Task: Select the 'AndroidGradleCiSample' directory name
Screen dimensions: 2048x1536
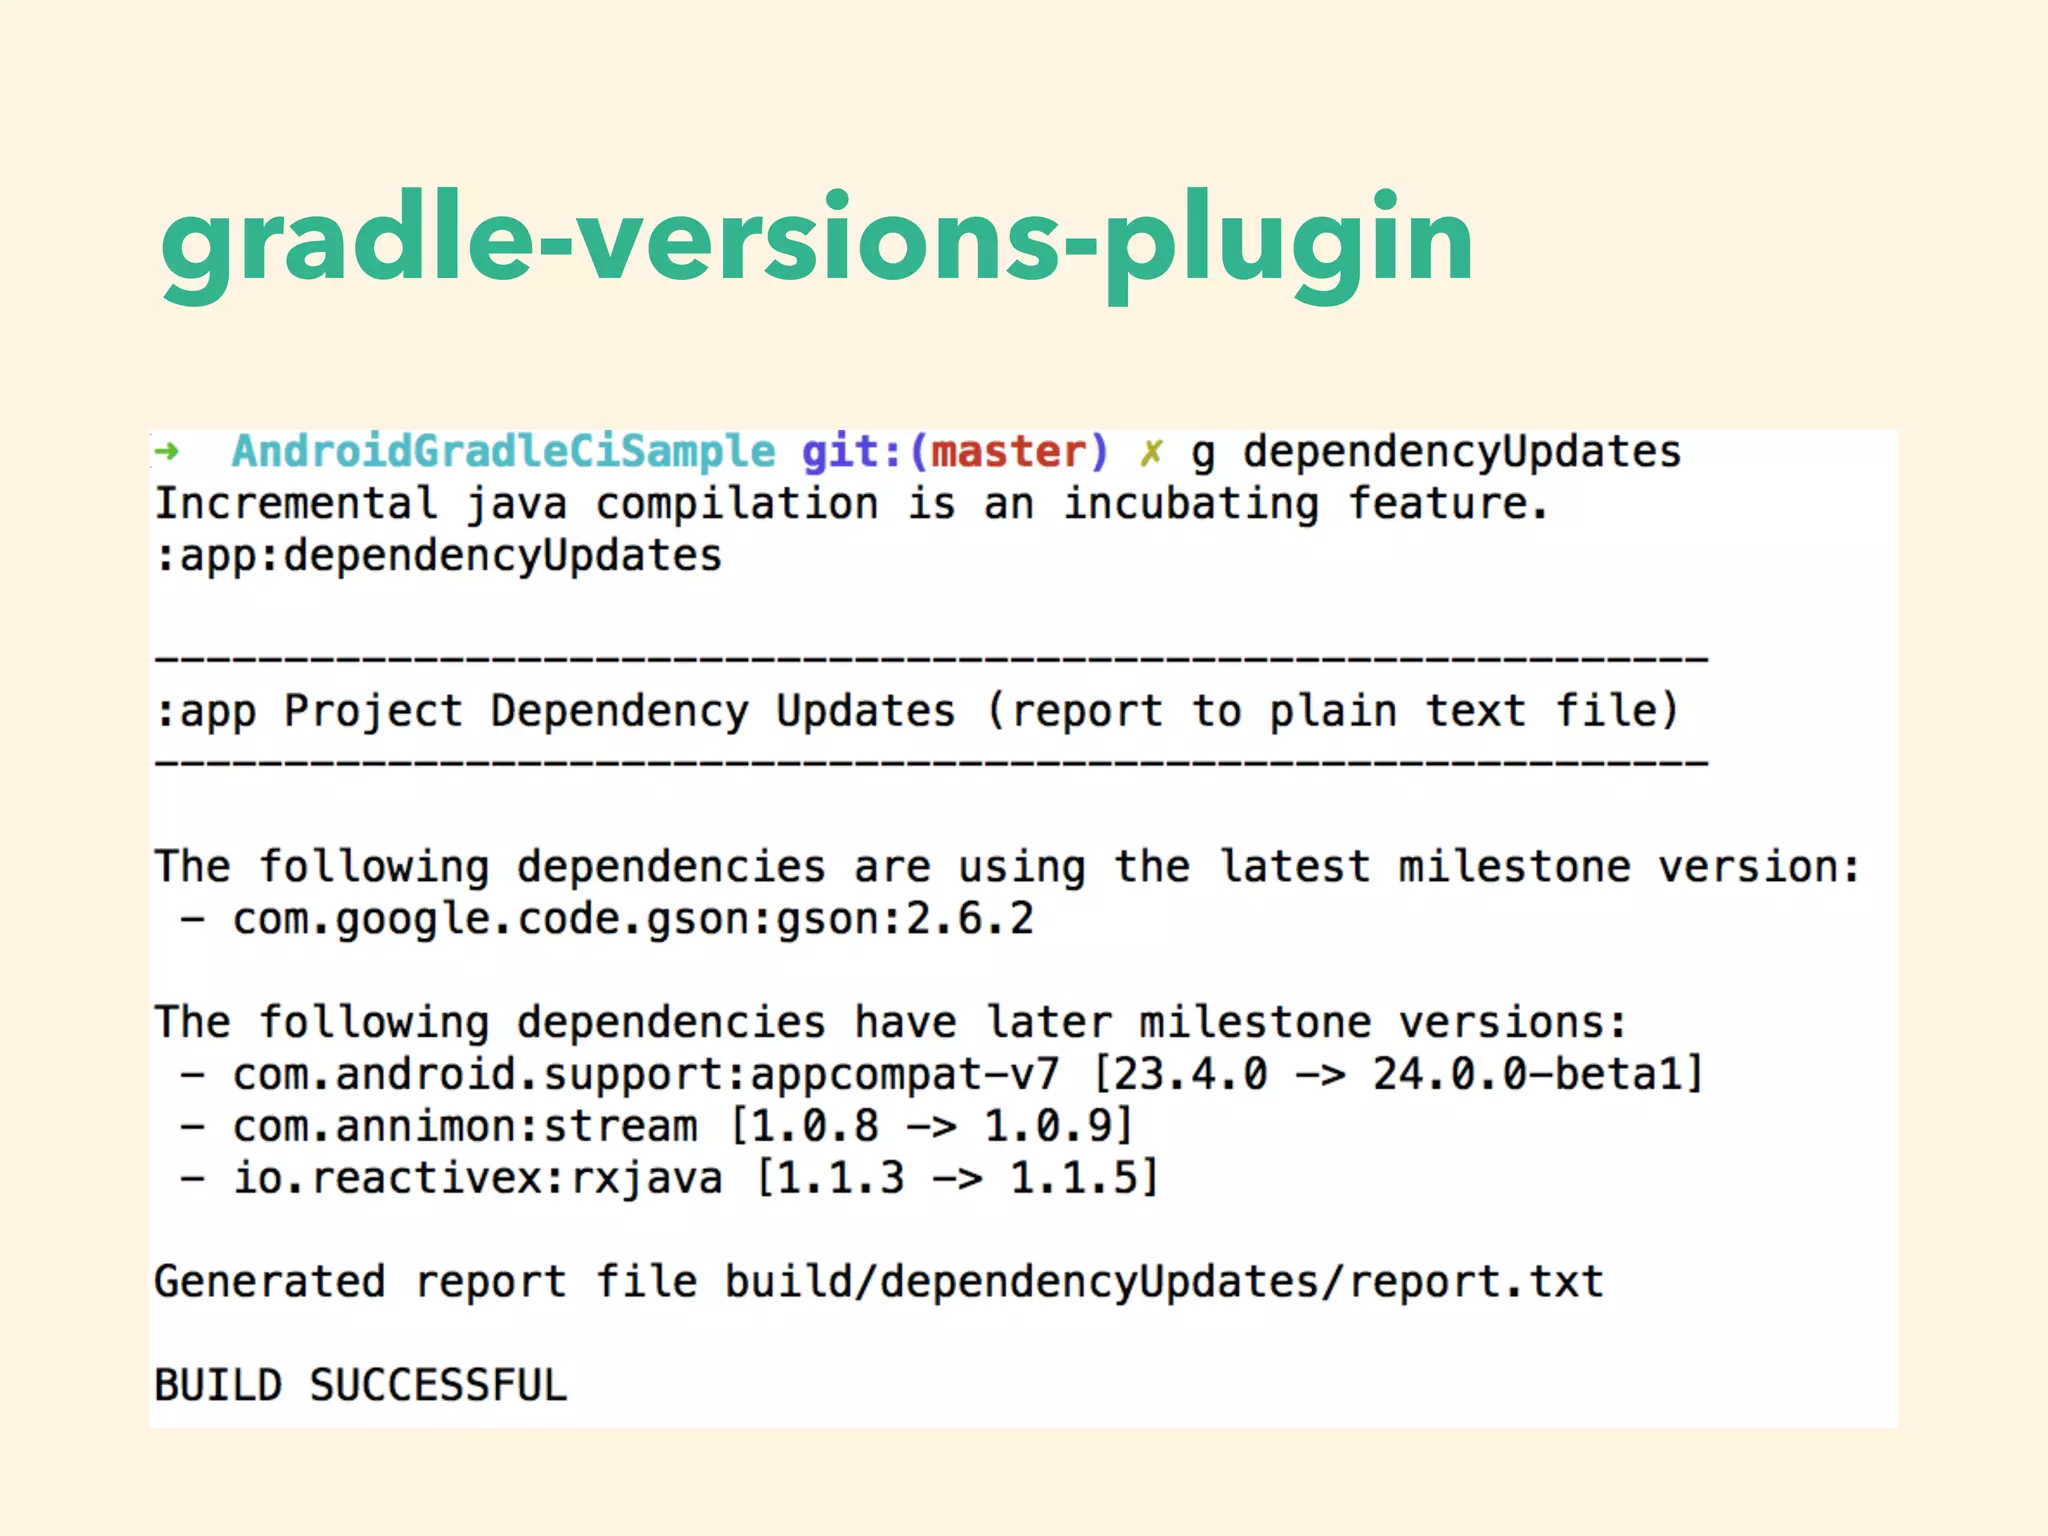Action: pos(504,452)
